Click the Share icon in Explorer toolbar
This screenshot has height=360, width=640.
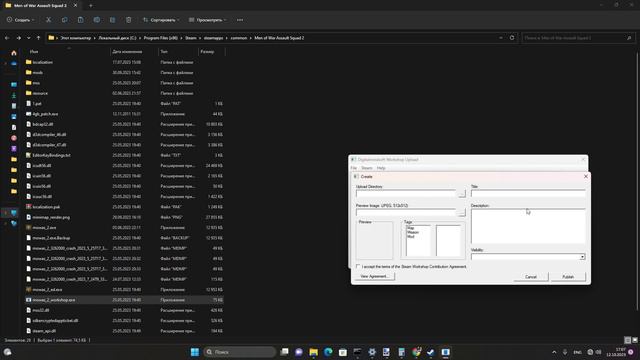click(112, 20)
